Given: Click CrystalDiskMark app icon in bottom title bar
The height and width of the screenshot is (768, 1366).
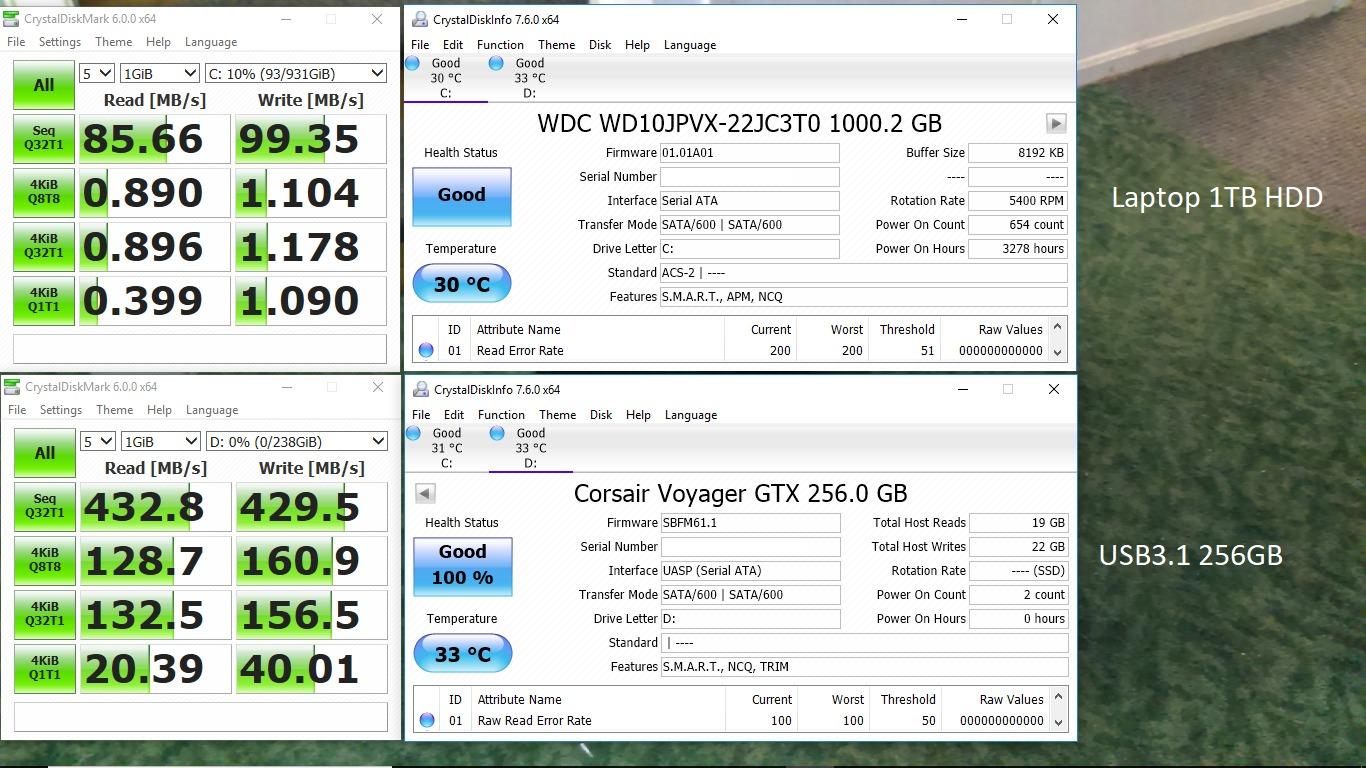Looking at the screenshot, I should [14, 387].
